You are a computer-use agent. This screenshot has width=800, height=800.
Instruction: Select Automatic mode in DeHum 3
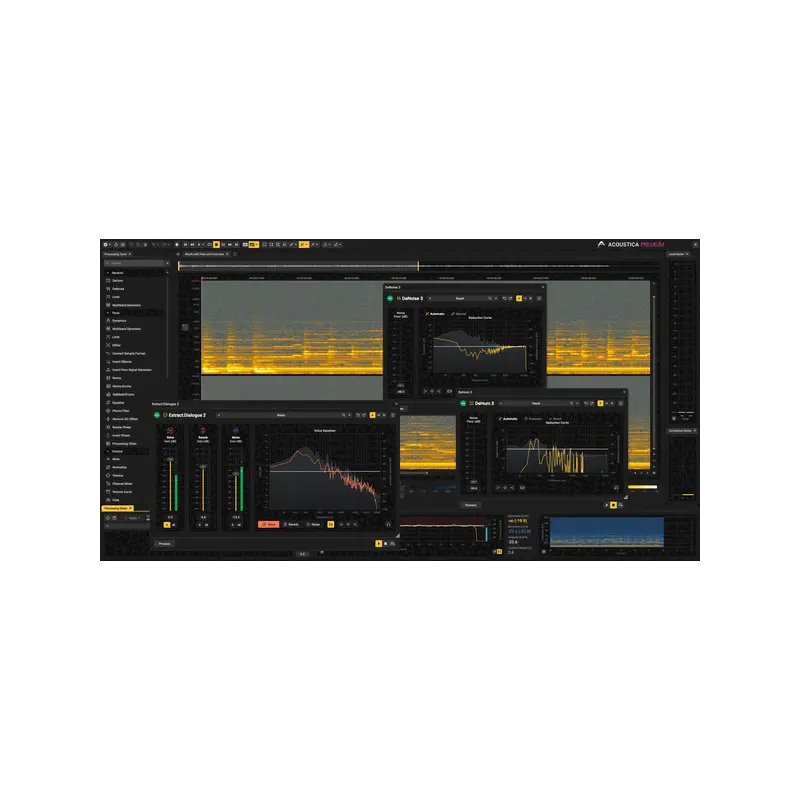[508, 419]
